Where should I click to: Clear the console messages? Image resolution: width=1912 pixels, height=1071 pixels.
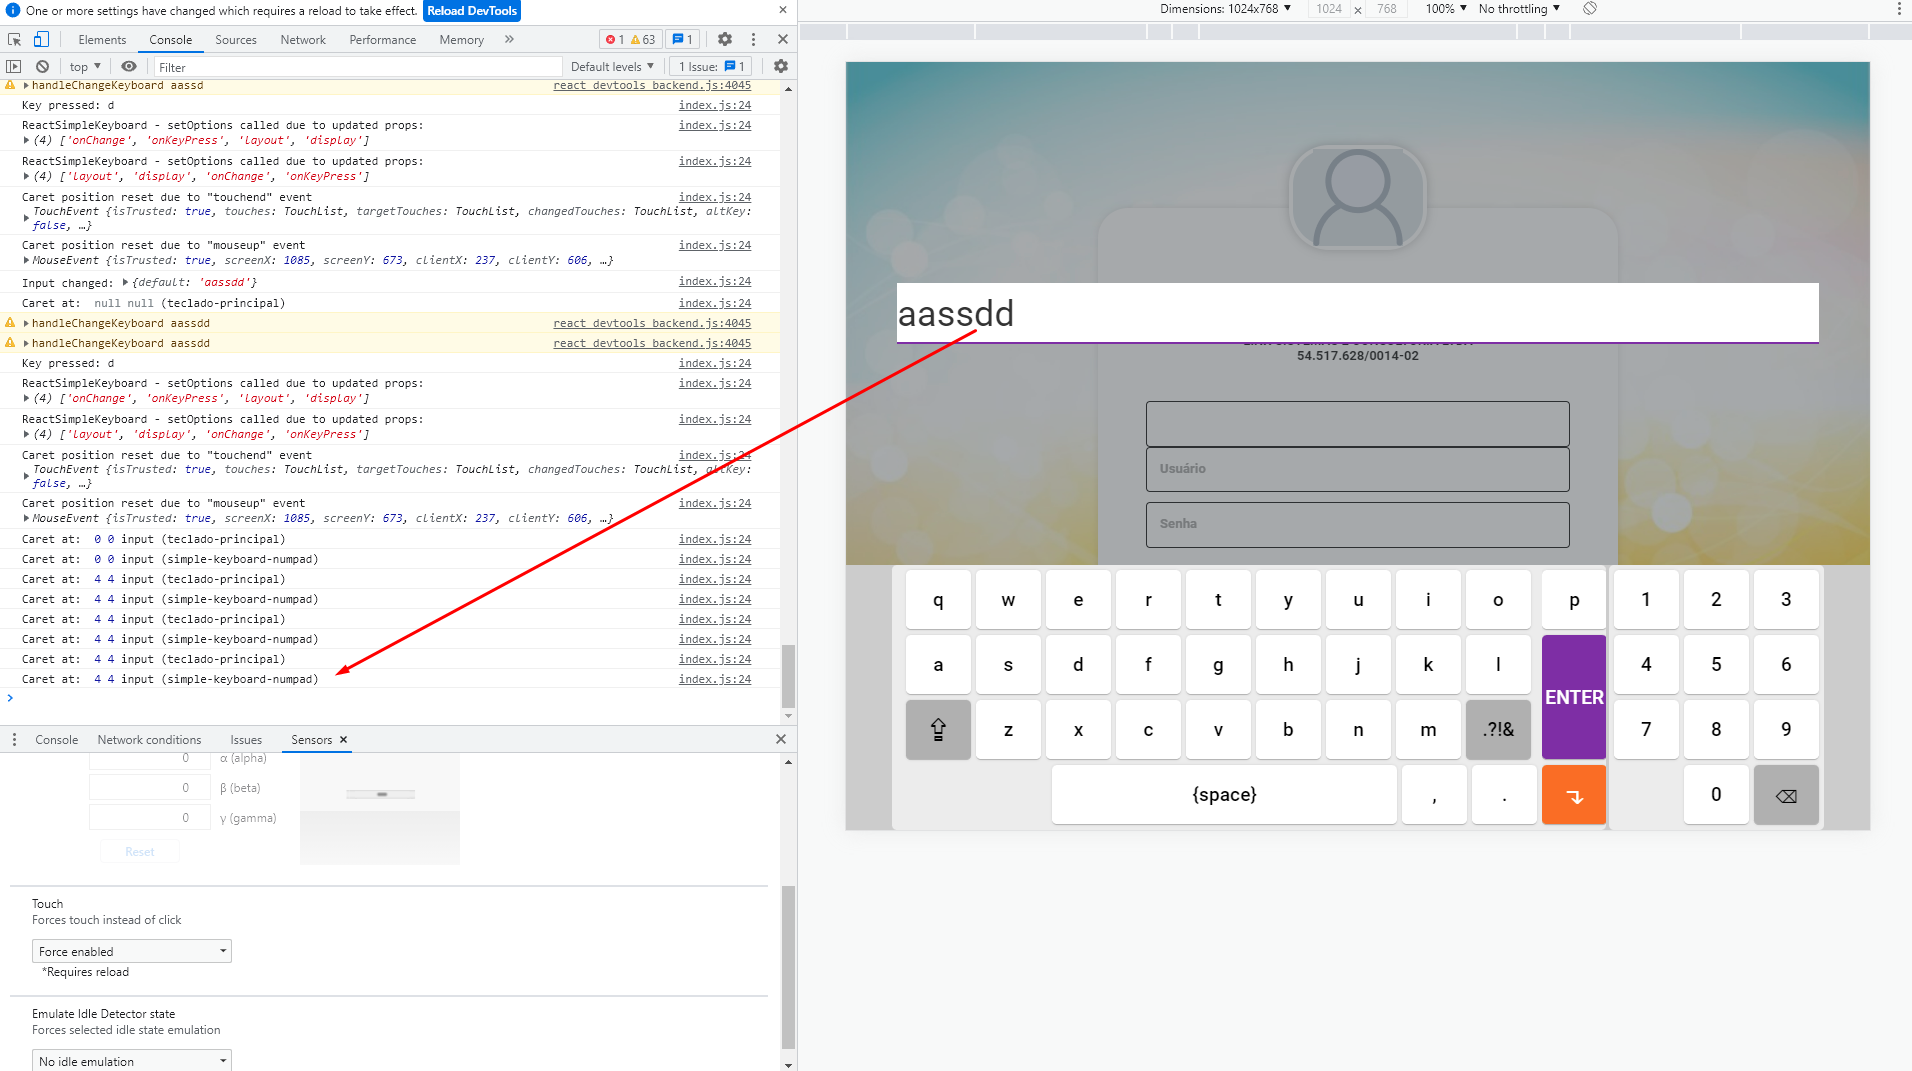pos(43,66)
